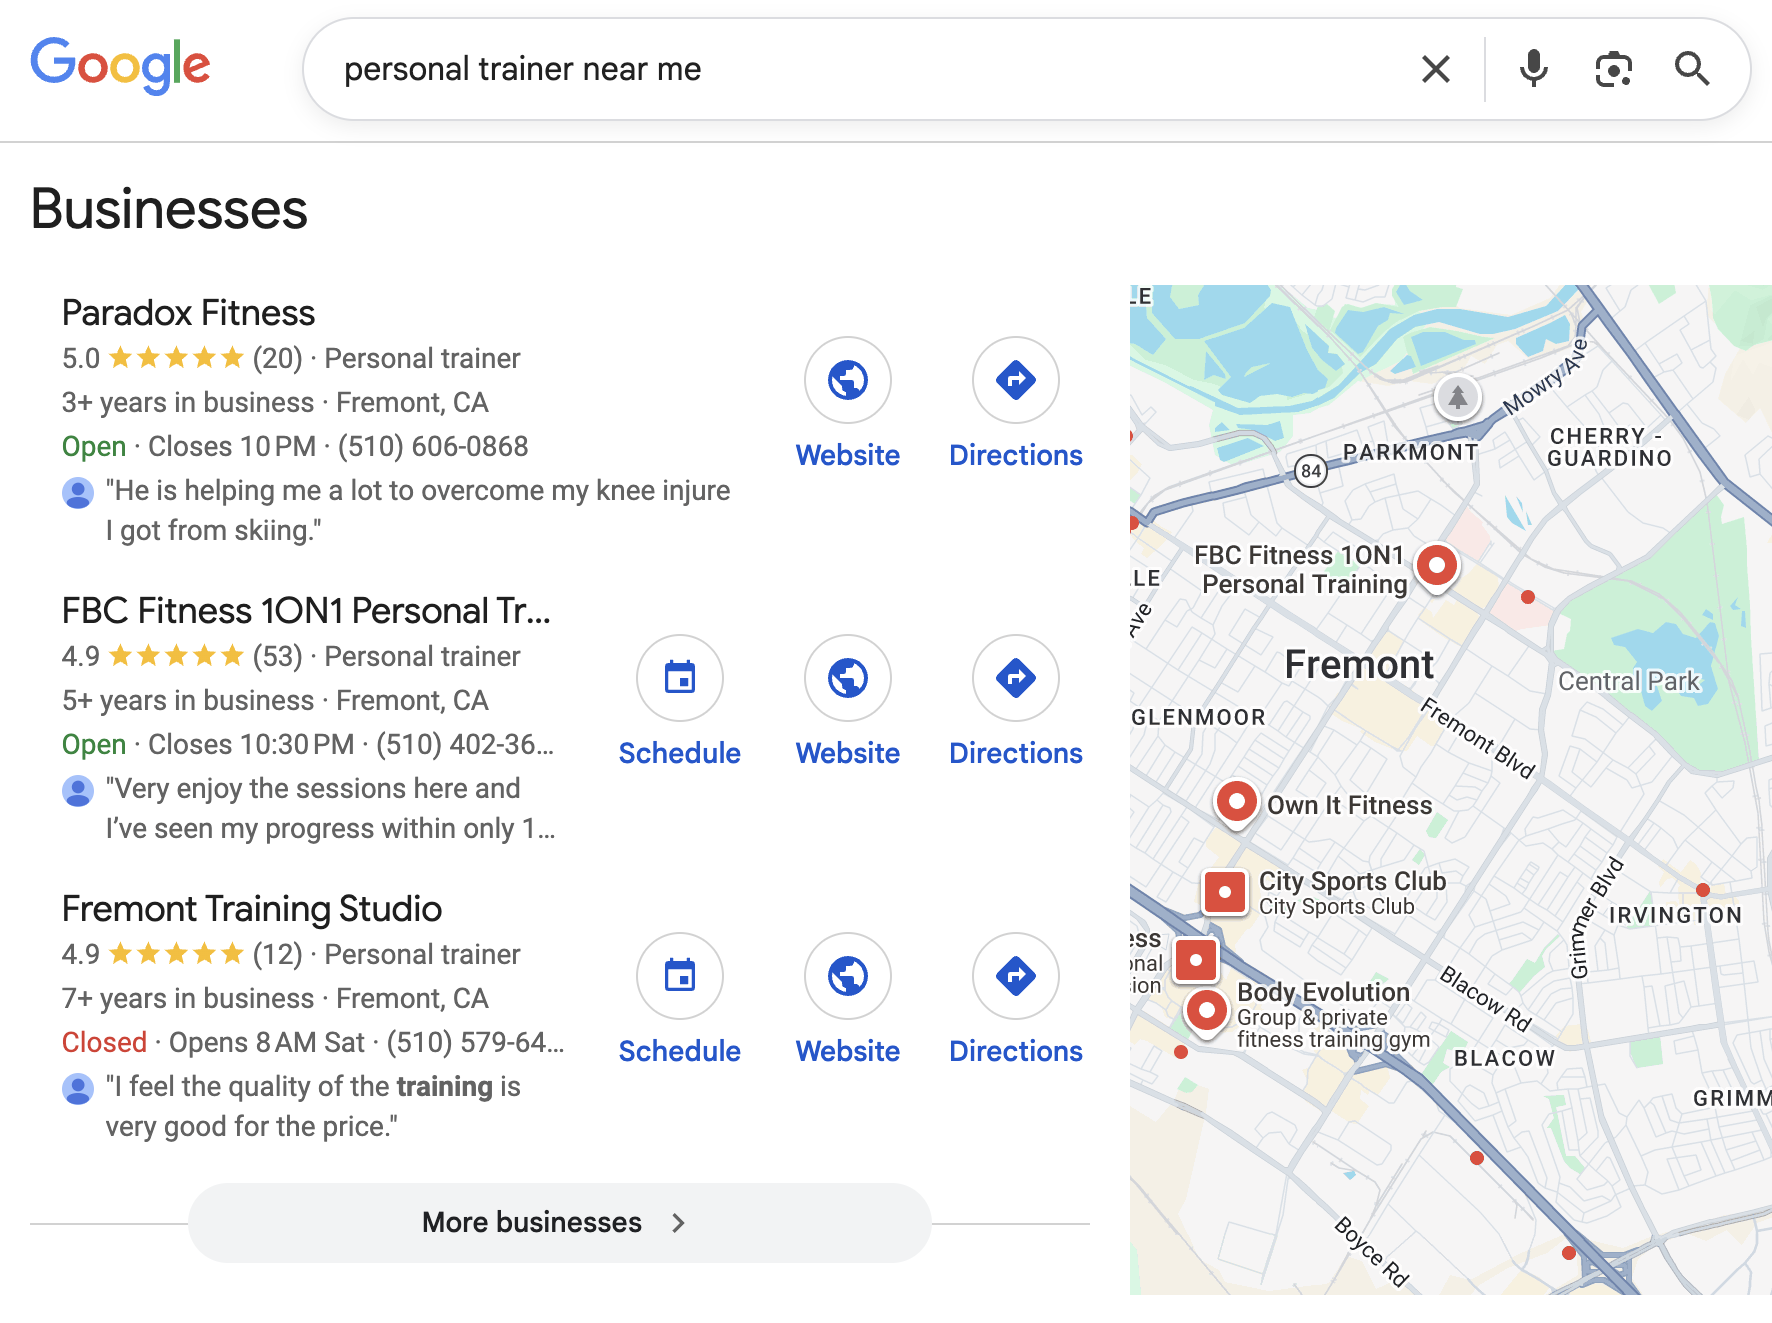Open Google Lens camera search
The height and width of the screenshot is (1323, 1772).
[x=1613, y=68]
